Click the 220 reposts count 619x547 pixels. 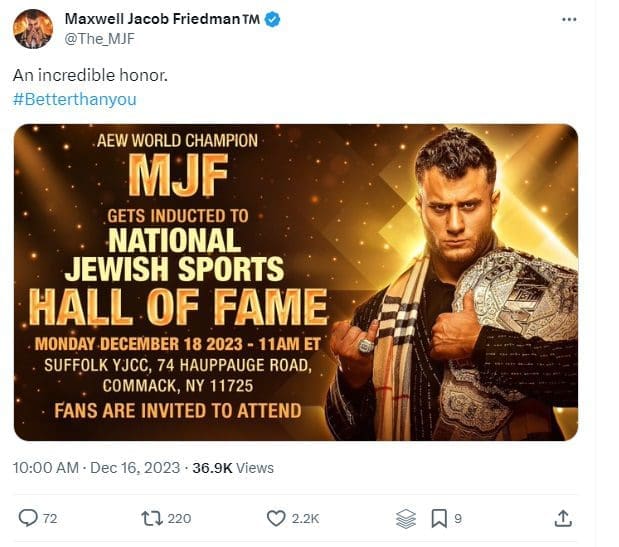(x=179, y=518)
